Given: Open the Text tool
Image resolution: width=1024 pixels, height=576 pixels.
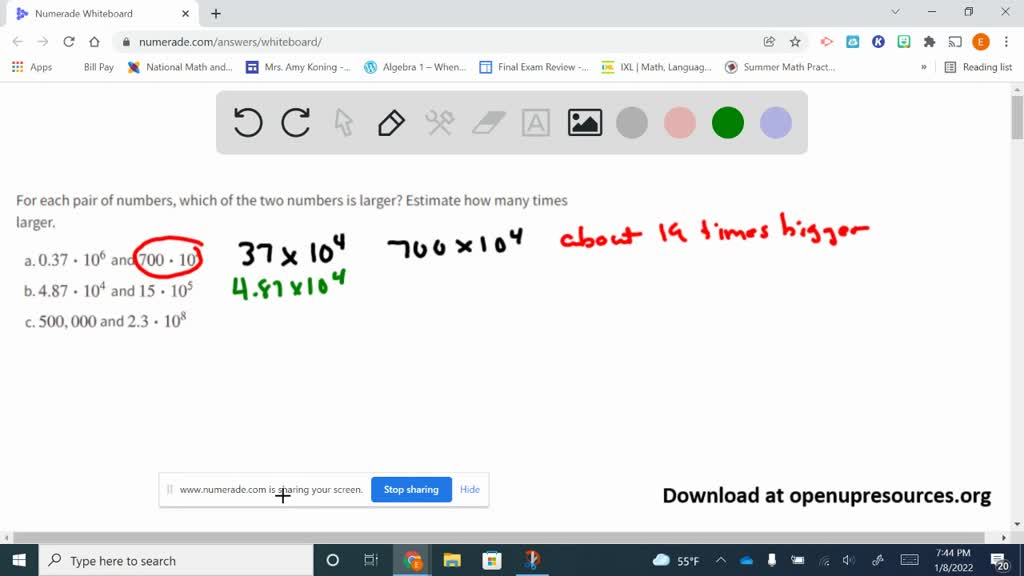Looking at the screenshot, I should [x=535, y=122].
